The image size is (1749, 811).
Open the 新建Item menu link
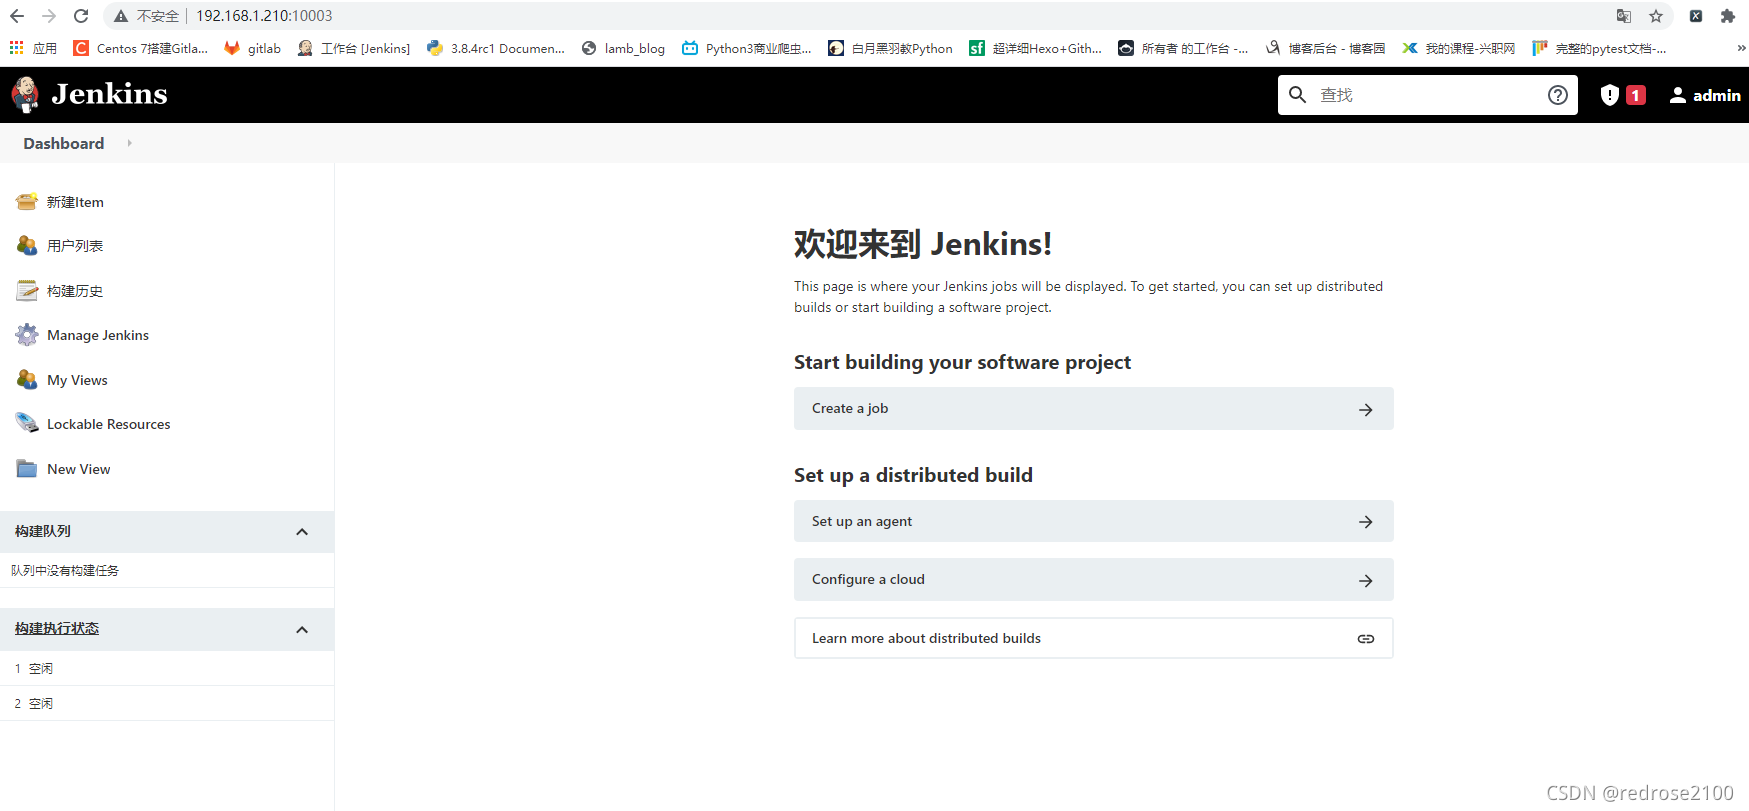[75, 202]
